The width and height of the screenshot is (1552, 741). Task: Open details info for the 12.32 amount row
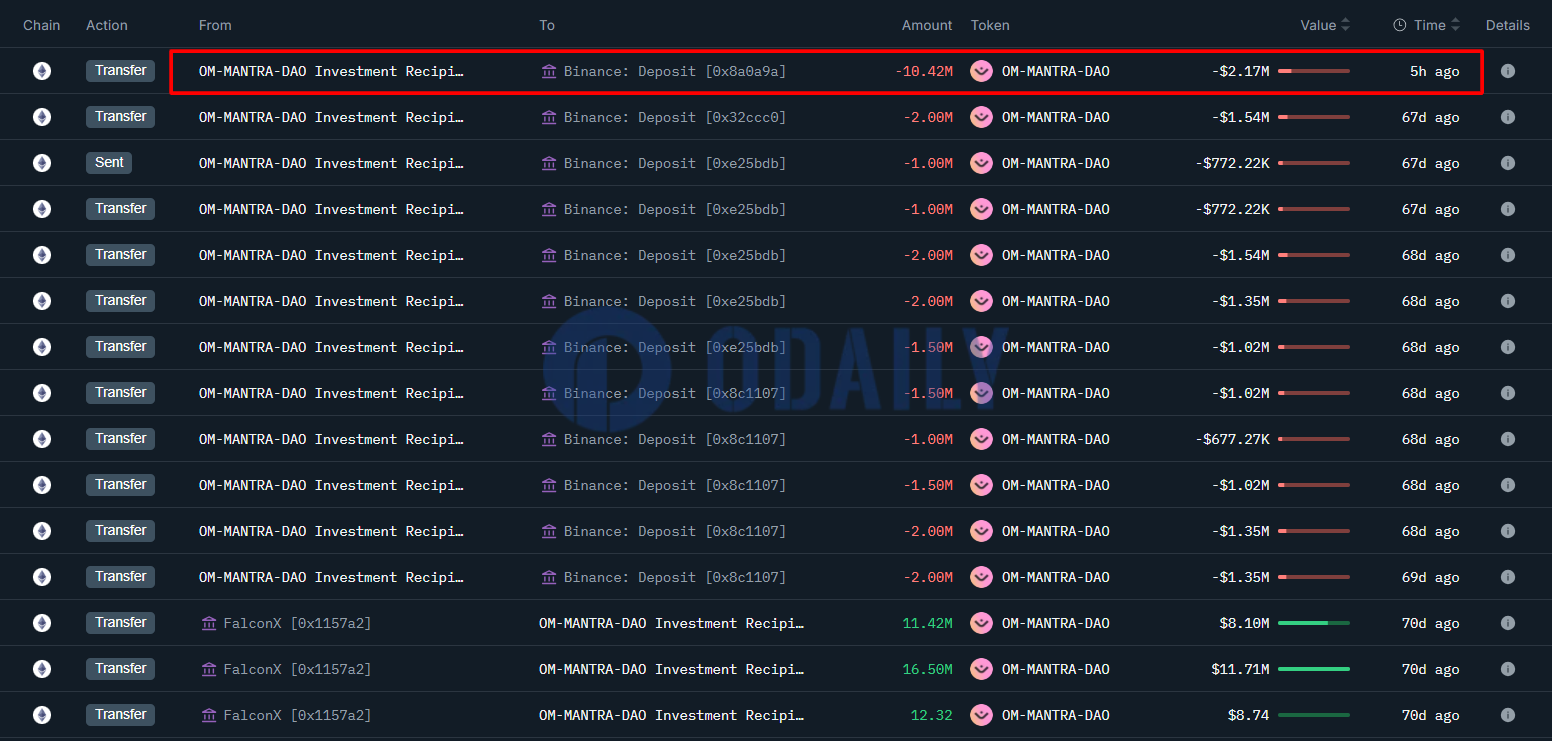(1507, 715)
